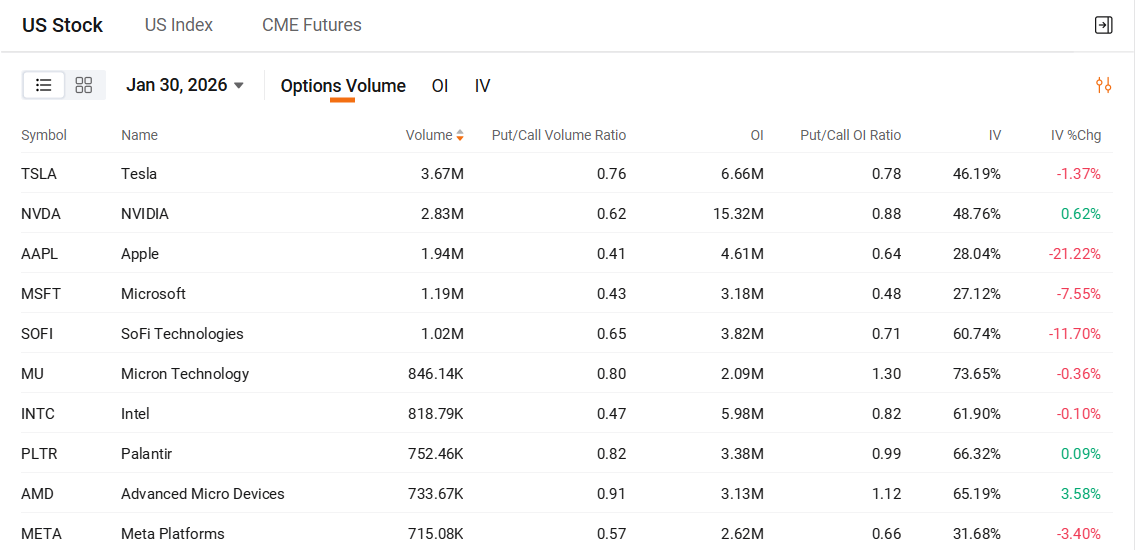
Task: Click the SoFi Technologies name cell
Action: (182, 334)
